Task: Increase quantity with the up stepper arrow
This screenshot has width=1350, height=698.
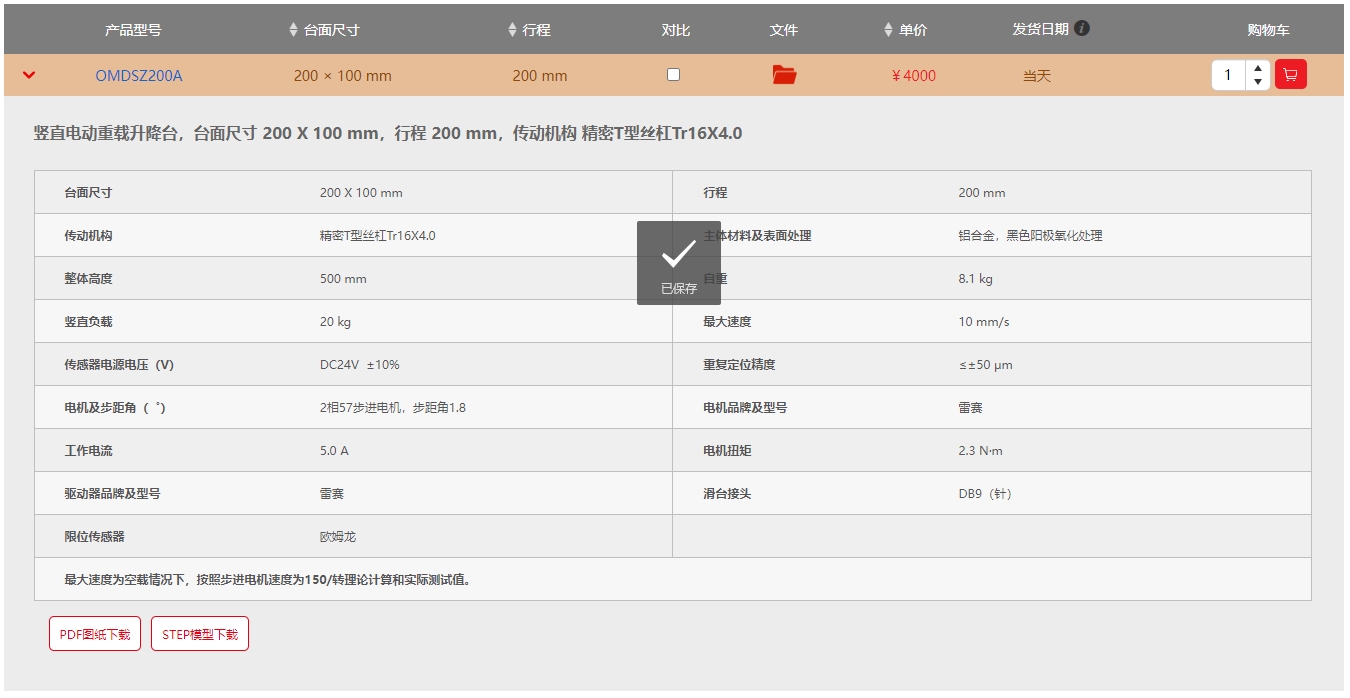Action: click(1257, 68)
